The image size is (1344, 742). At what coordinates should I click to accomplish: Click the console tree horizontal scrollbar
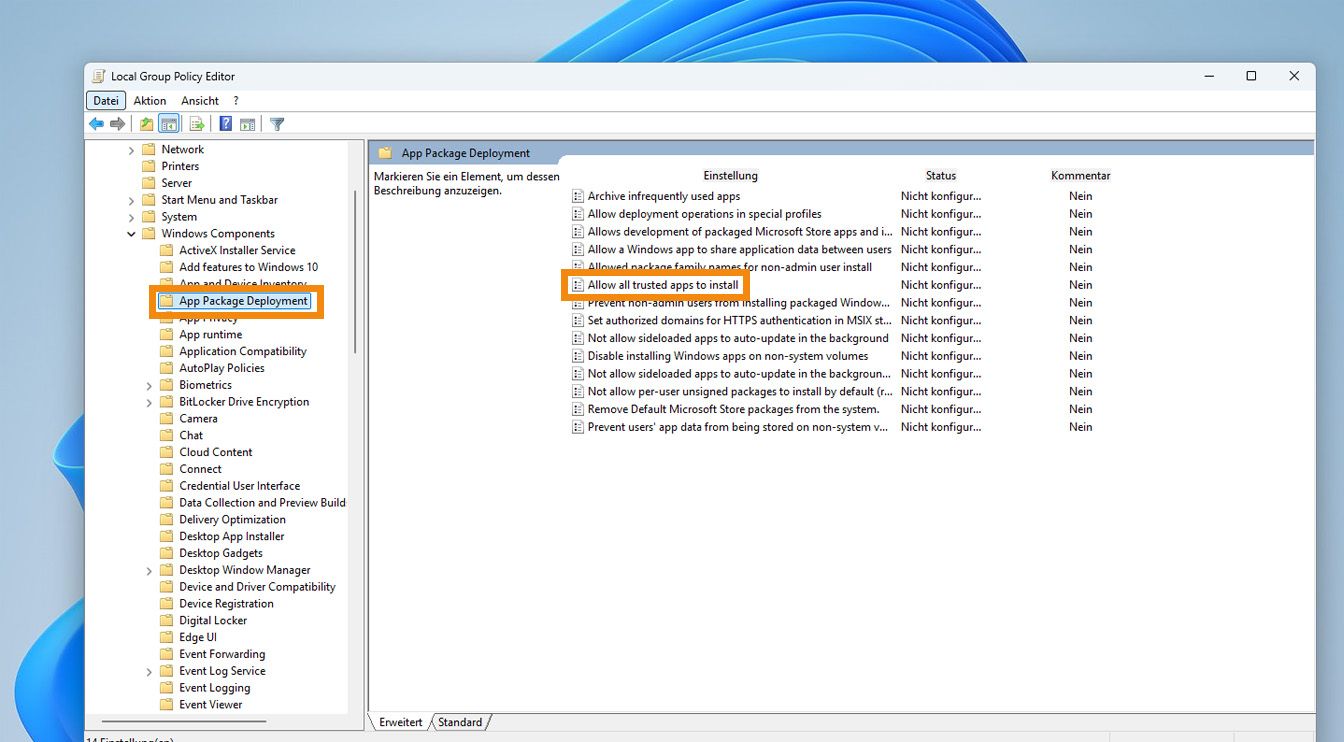(x=185, y=719)
